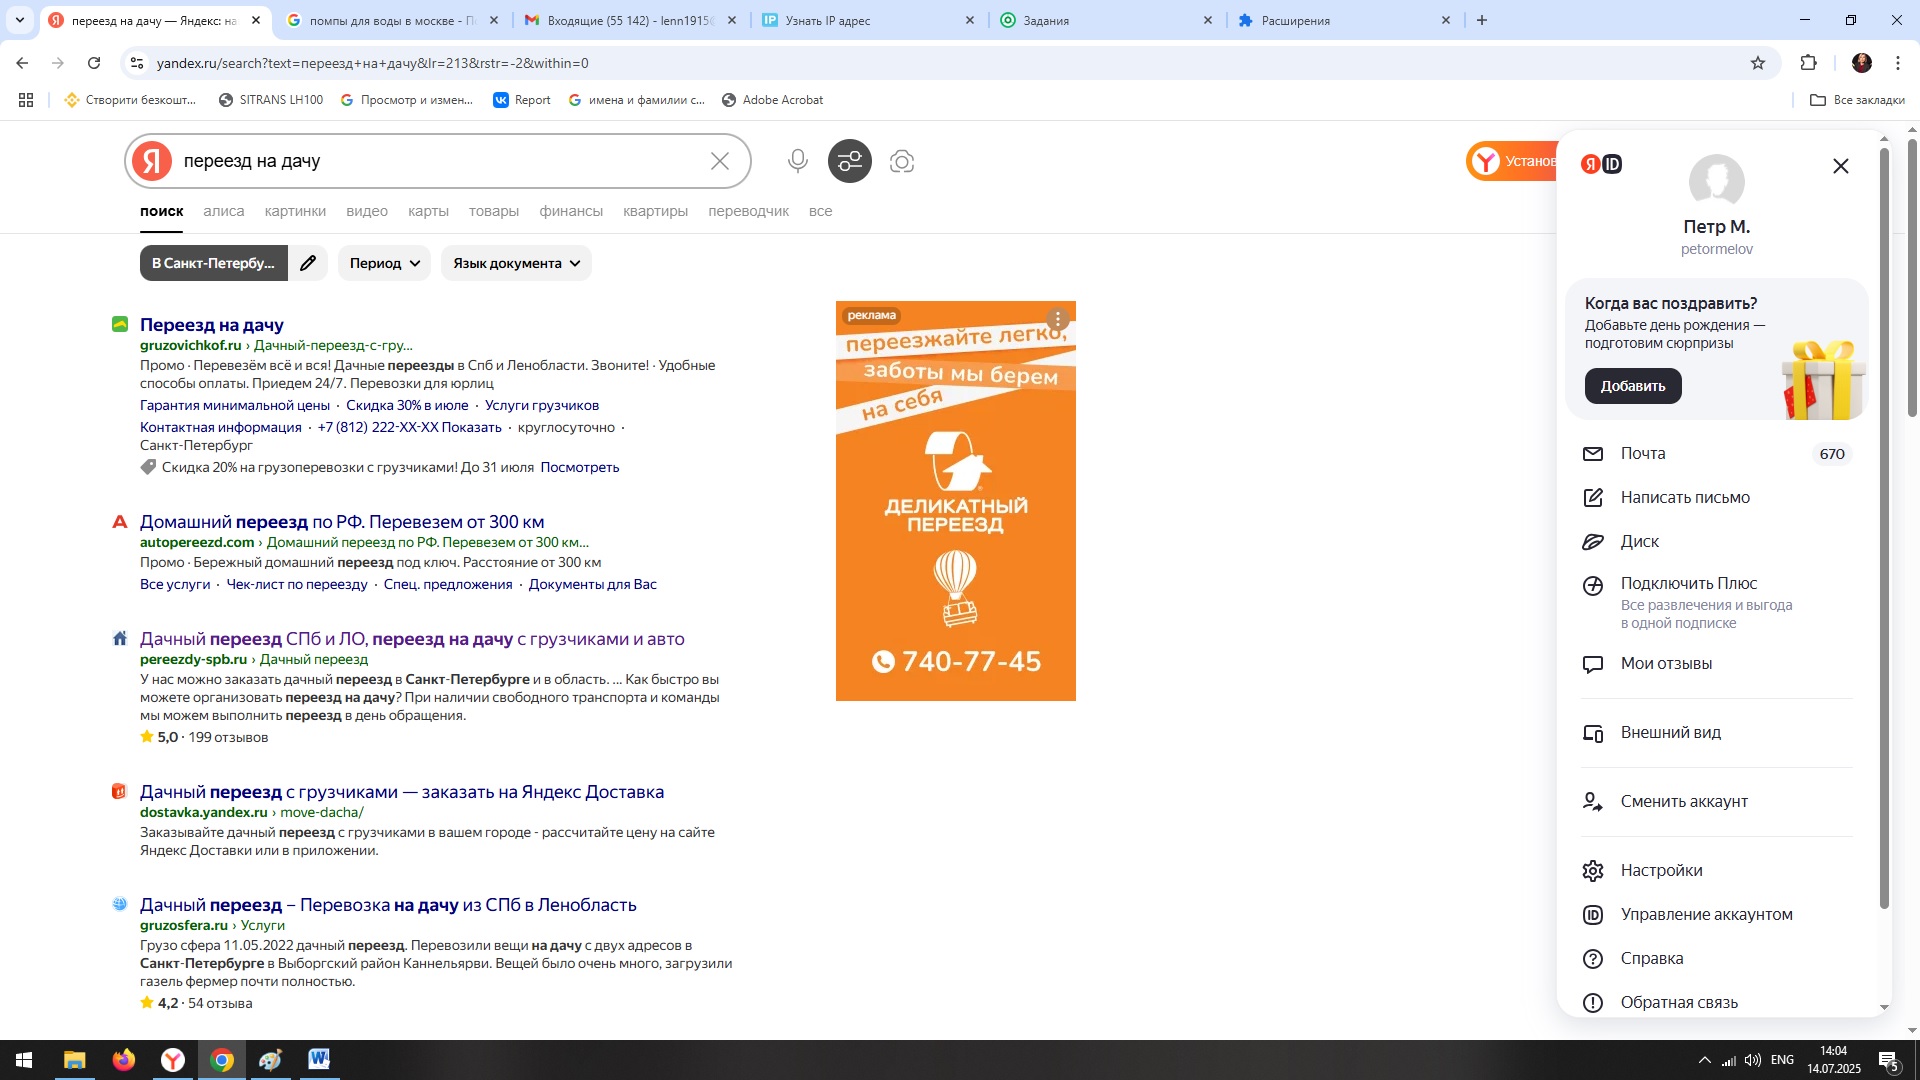Viewport: 1920px width, 1080px height.
Task: Click the Yandex logo in the search box
Action: pyautogui.click(x=152, y=161)
